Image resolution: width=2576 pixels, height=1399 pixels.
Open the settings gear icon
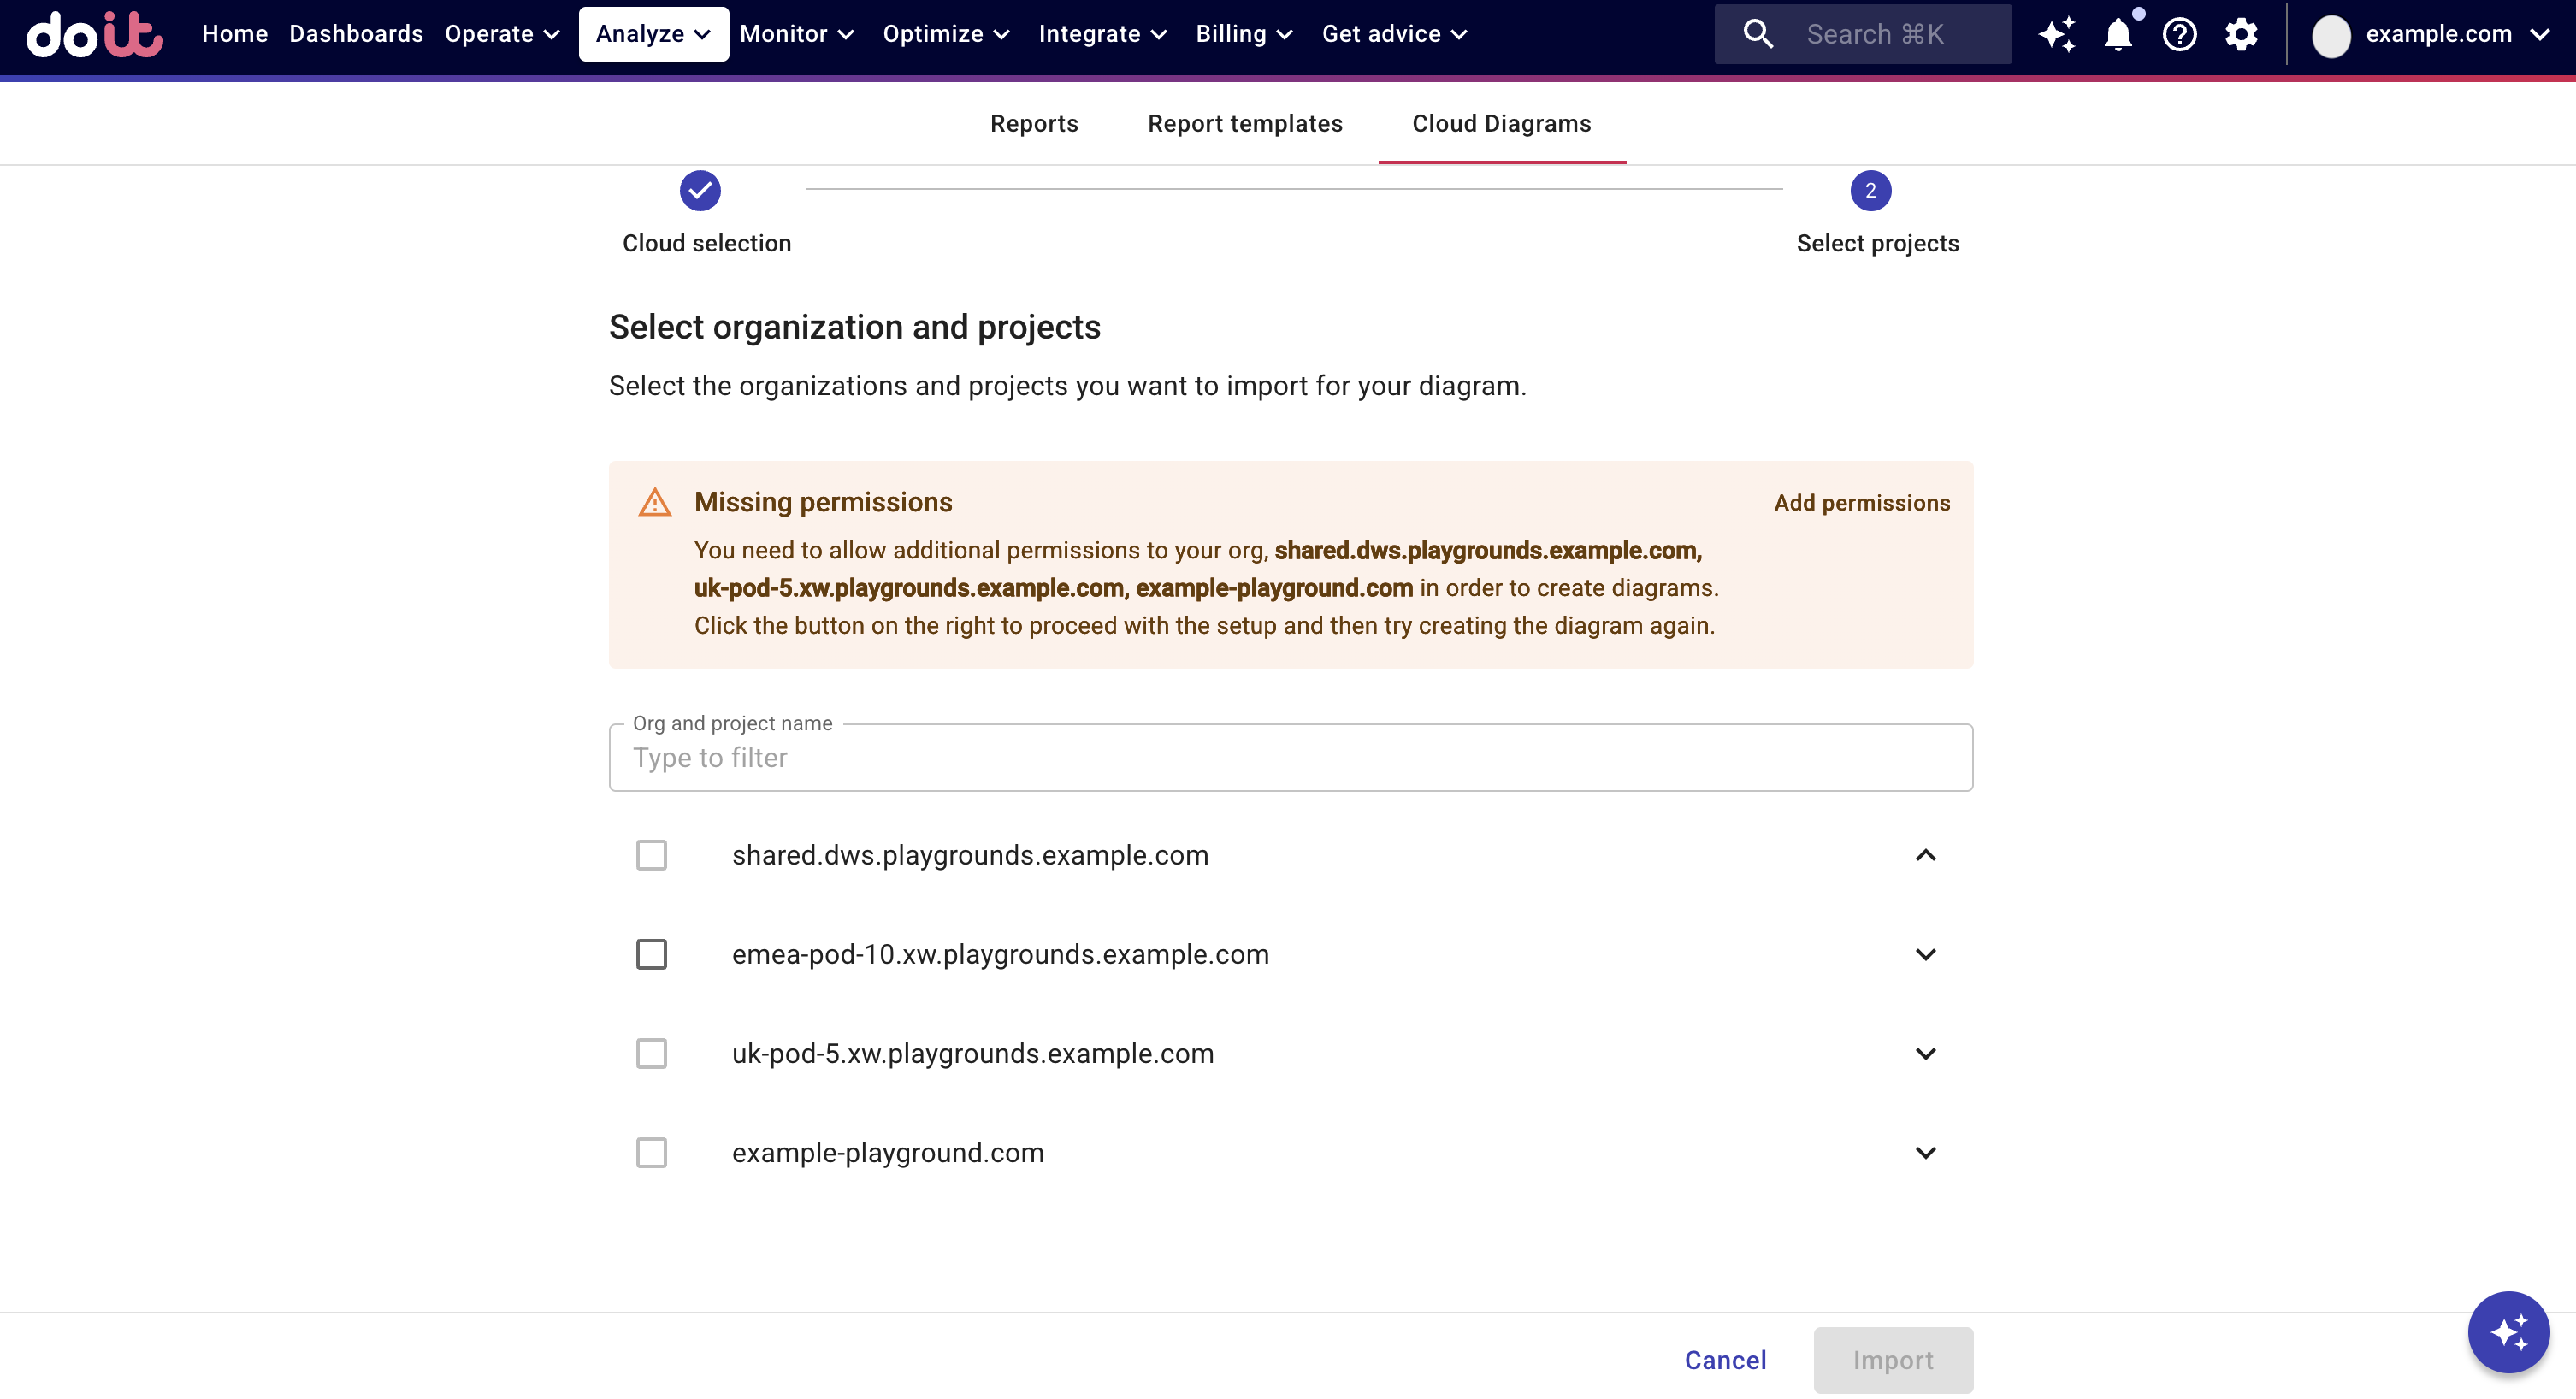(2241, 34)
